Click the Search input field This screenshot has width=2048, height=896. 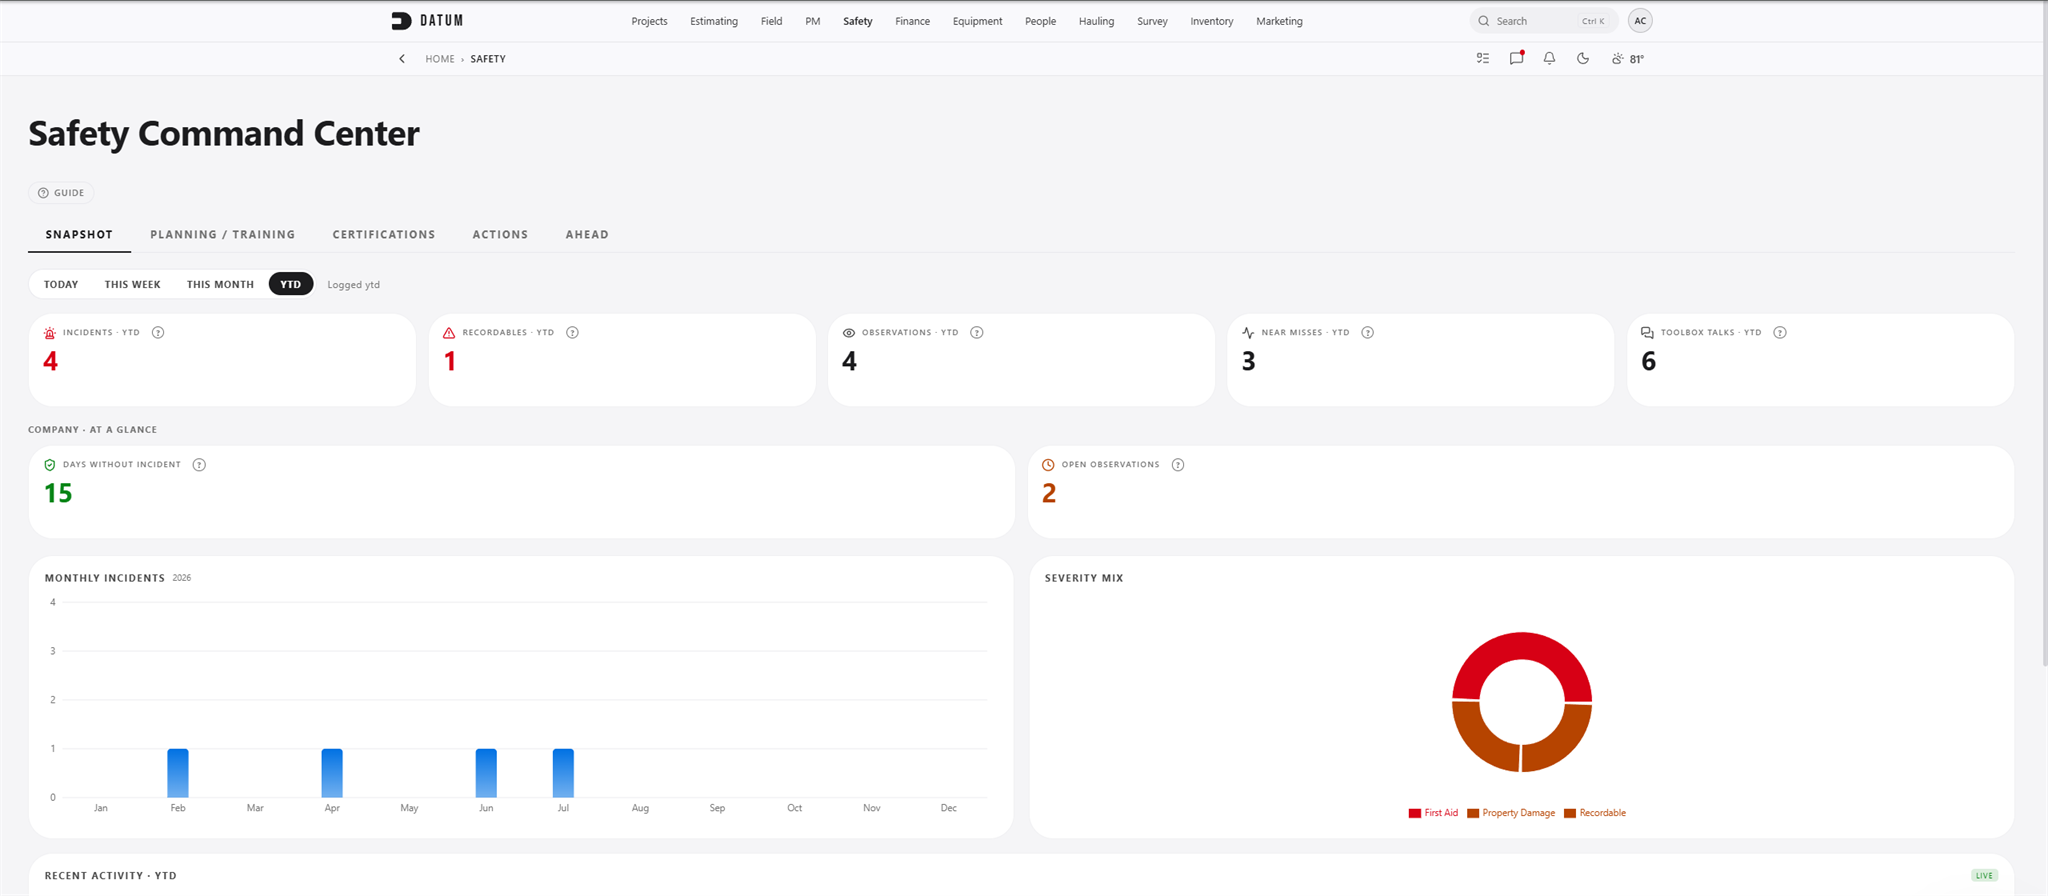(x=1543, y=21)
